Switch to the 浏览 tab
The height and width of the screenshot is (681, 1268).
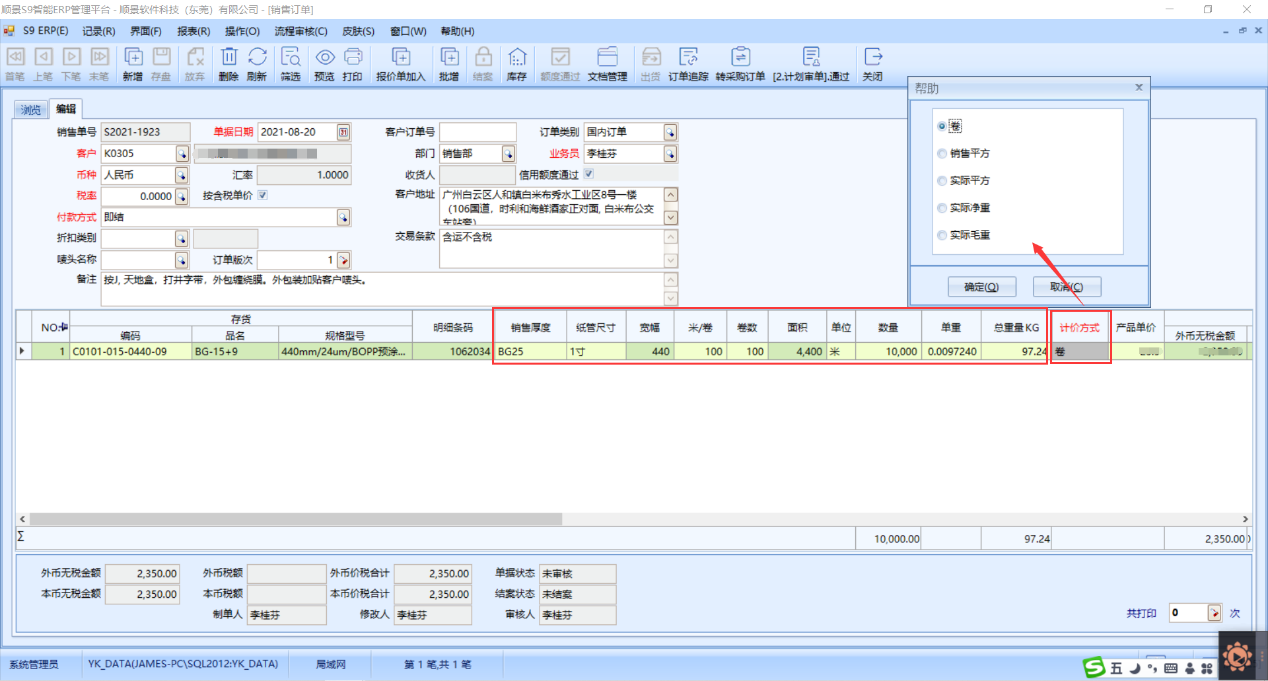click(x=31, y=110)
